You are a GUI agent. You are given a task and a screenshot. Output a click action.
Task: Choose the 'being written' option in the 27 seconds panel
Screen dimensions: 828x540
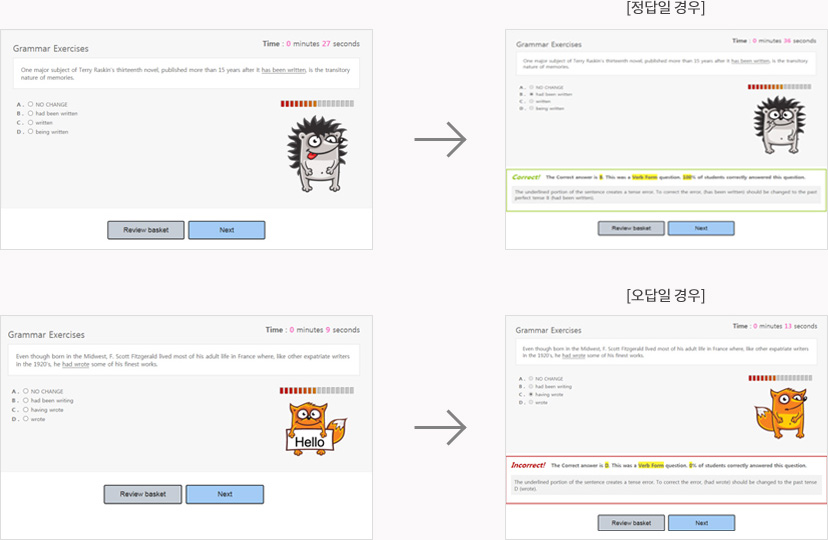coord(31,131)
